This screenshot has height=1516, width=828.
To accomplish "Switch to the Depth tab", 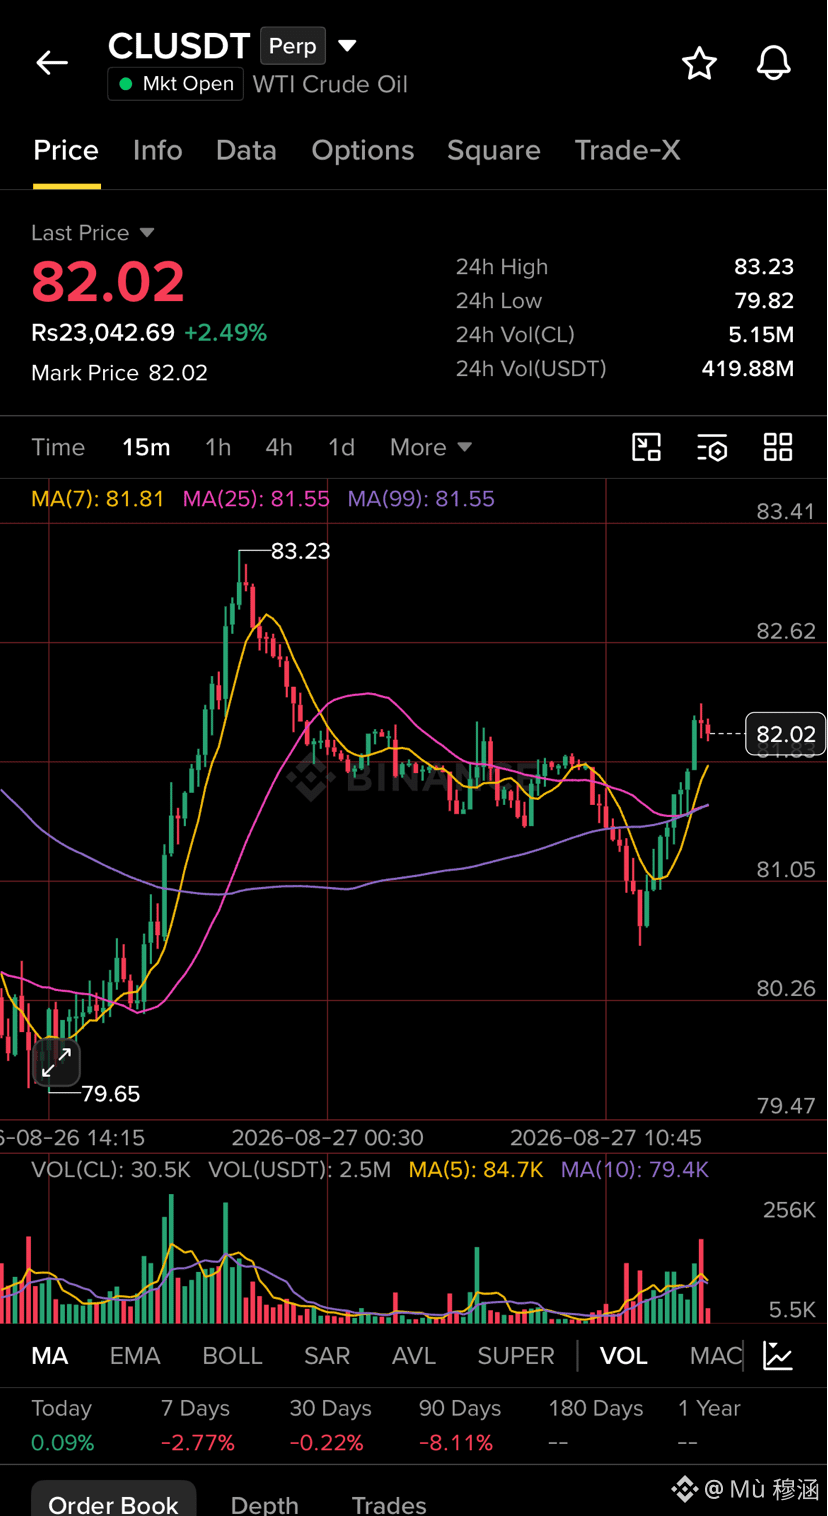I will pyautogui.click(x=265, y=1504).
